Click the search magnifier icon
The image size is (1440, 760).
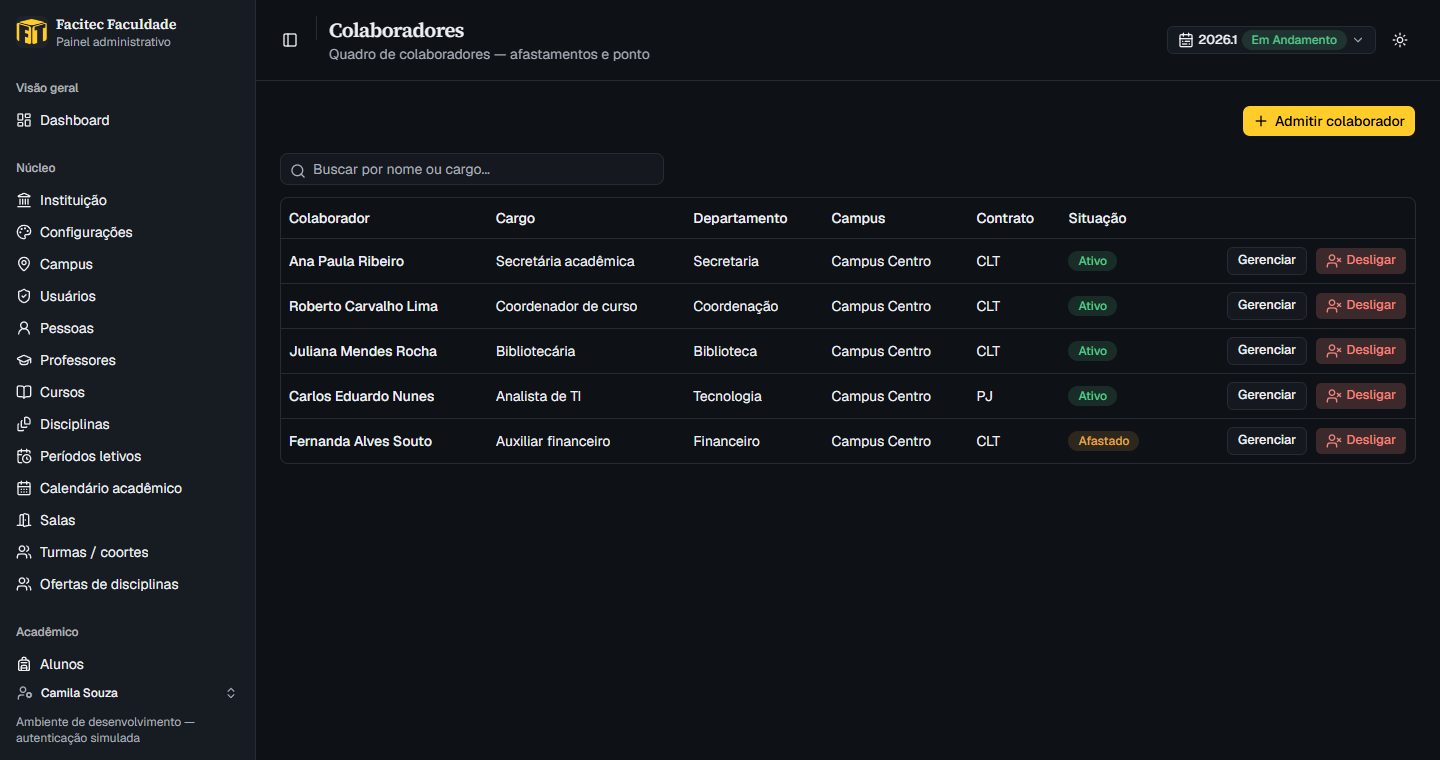[298, 170]
